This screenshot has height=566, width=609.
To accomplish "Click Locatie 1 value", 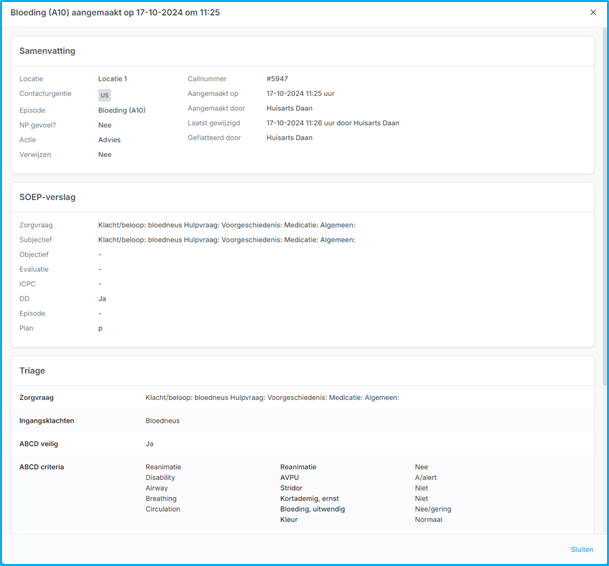I will click(x=112, y=78).
